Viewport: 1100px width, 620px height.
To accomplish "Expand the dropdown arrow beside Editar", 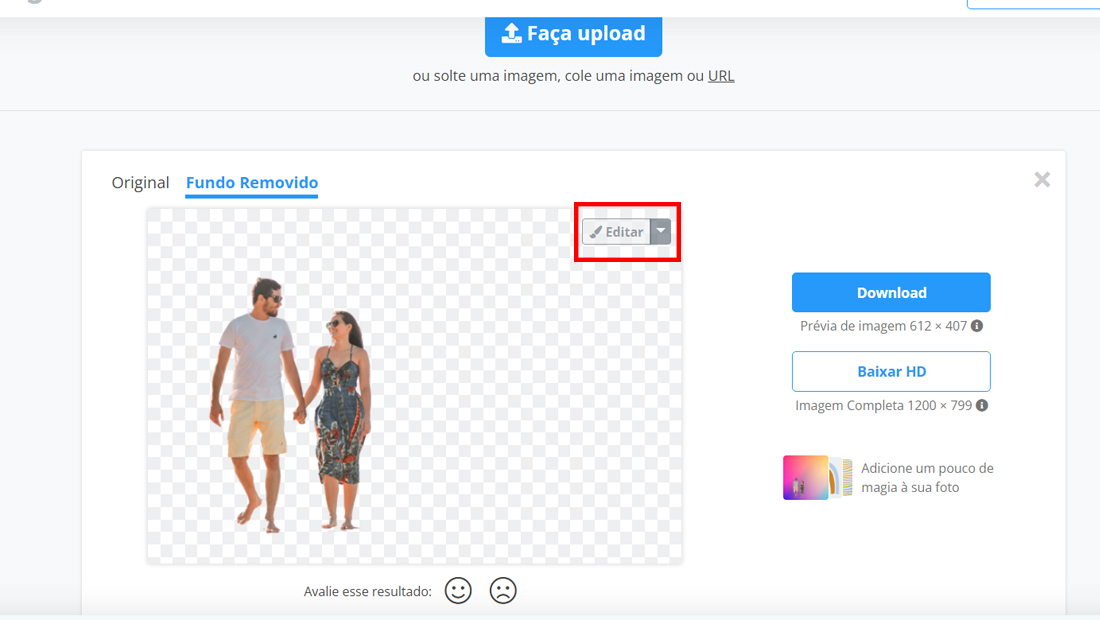I will coord(661,231).
